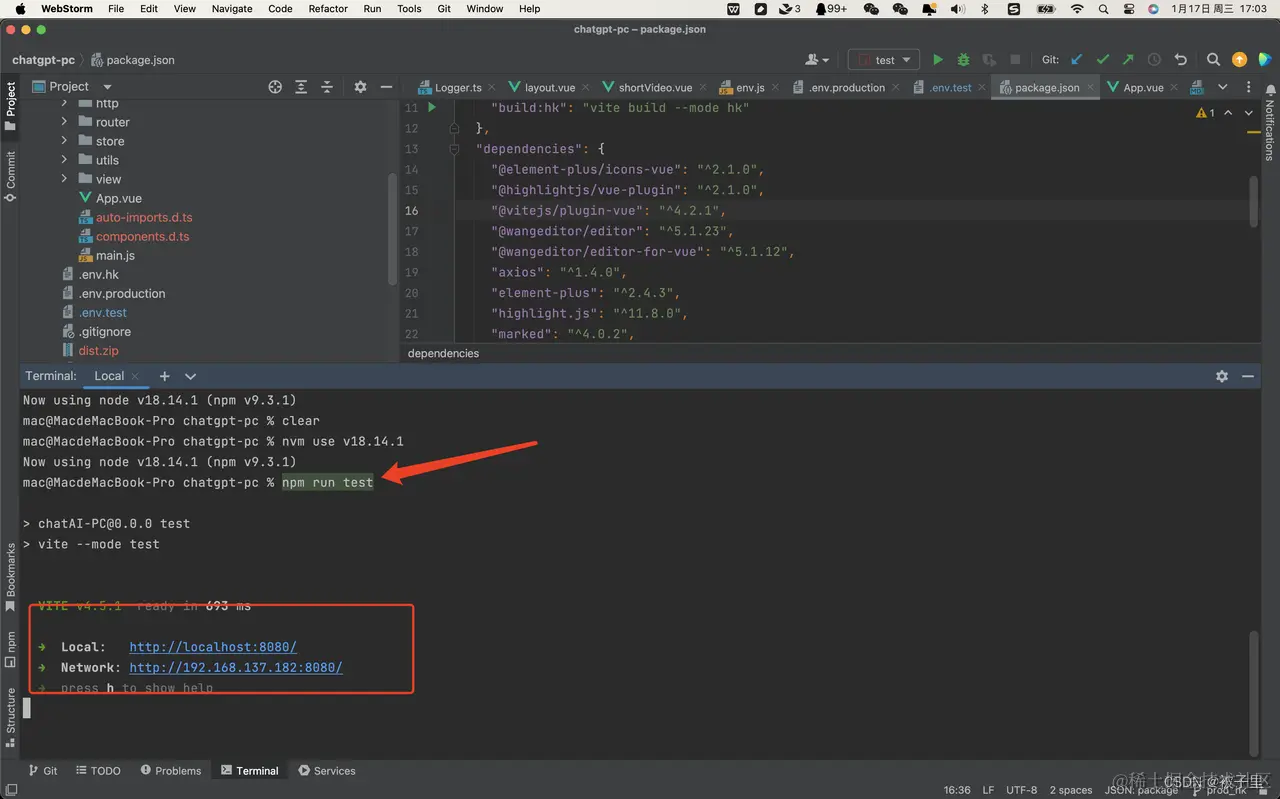The image size is (1280, 799).
Task: Open Search Everywhere magnifier icon
Action: [x=1213, y=60]
